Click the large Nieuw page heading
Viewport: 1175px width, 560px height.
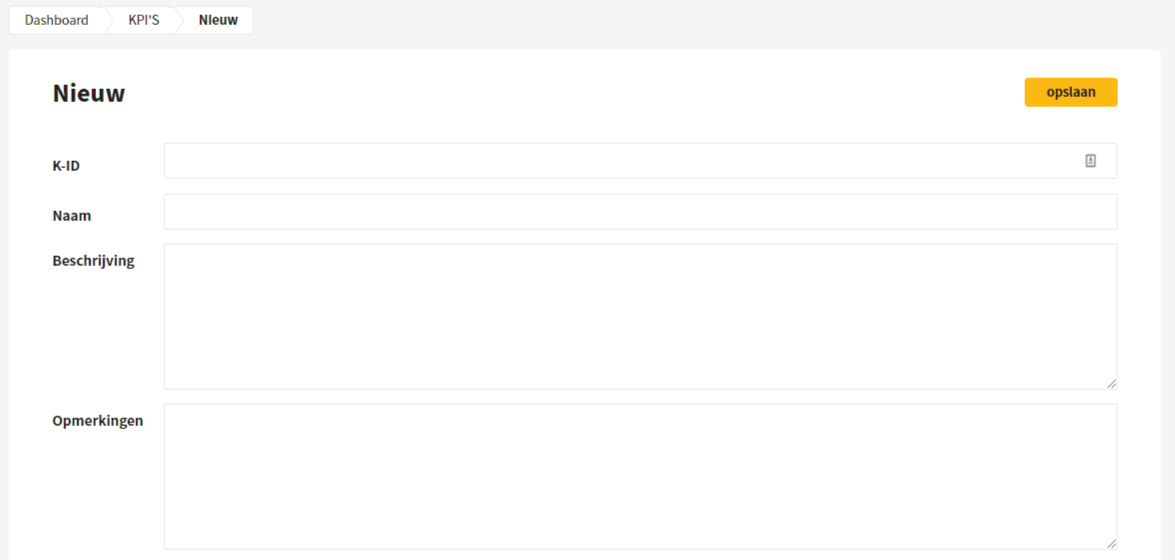click(88, 94)
